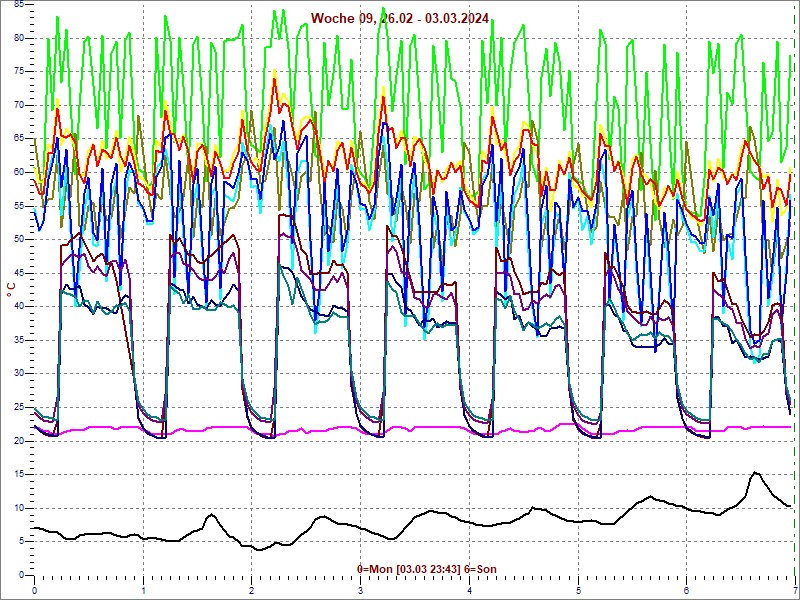Select the y-axis temperature label "40"

click(x=19, y=307)
